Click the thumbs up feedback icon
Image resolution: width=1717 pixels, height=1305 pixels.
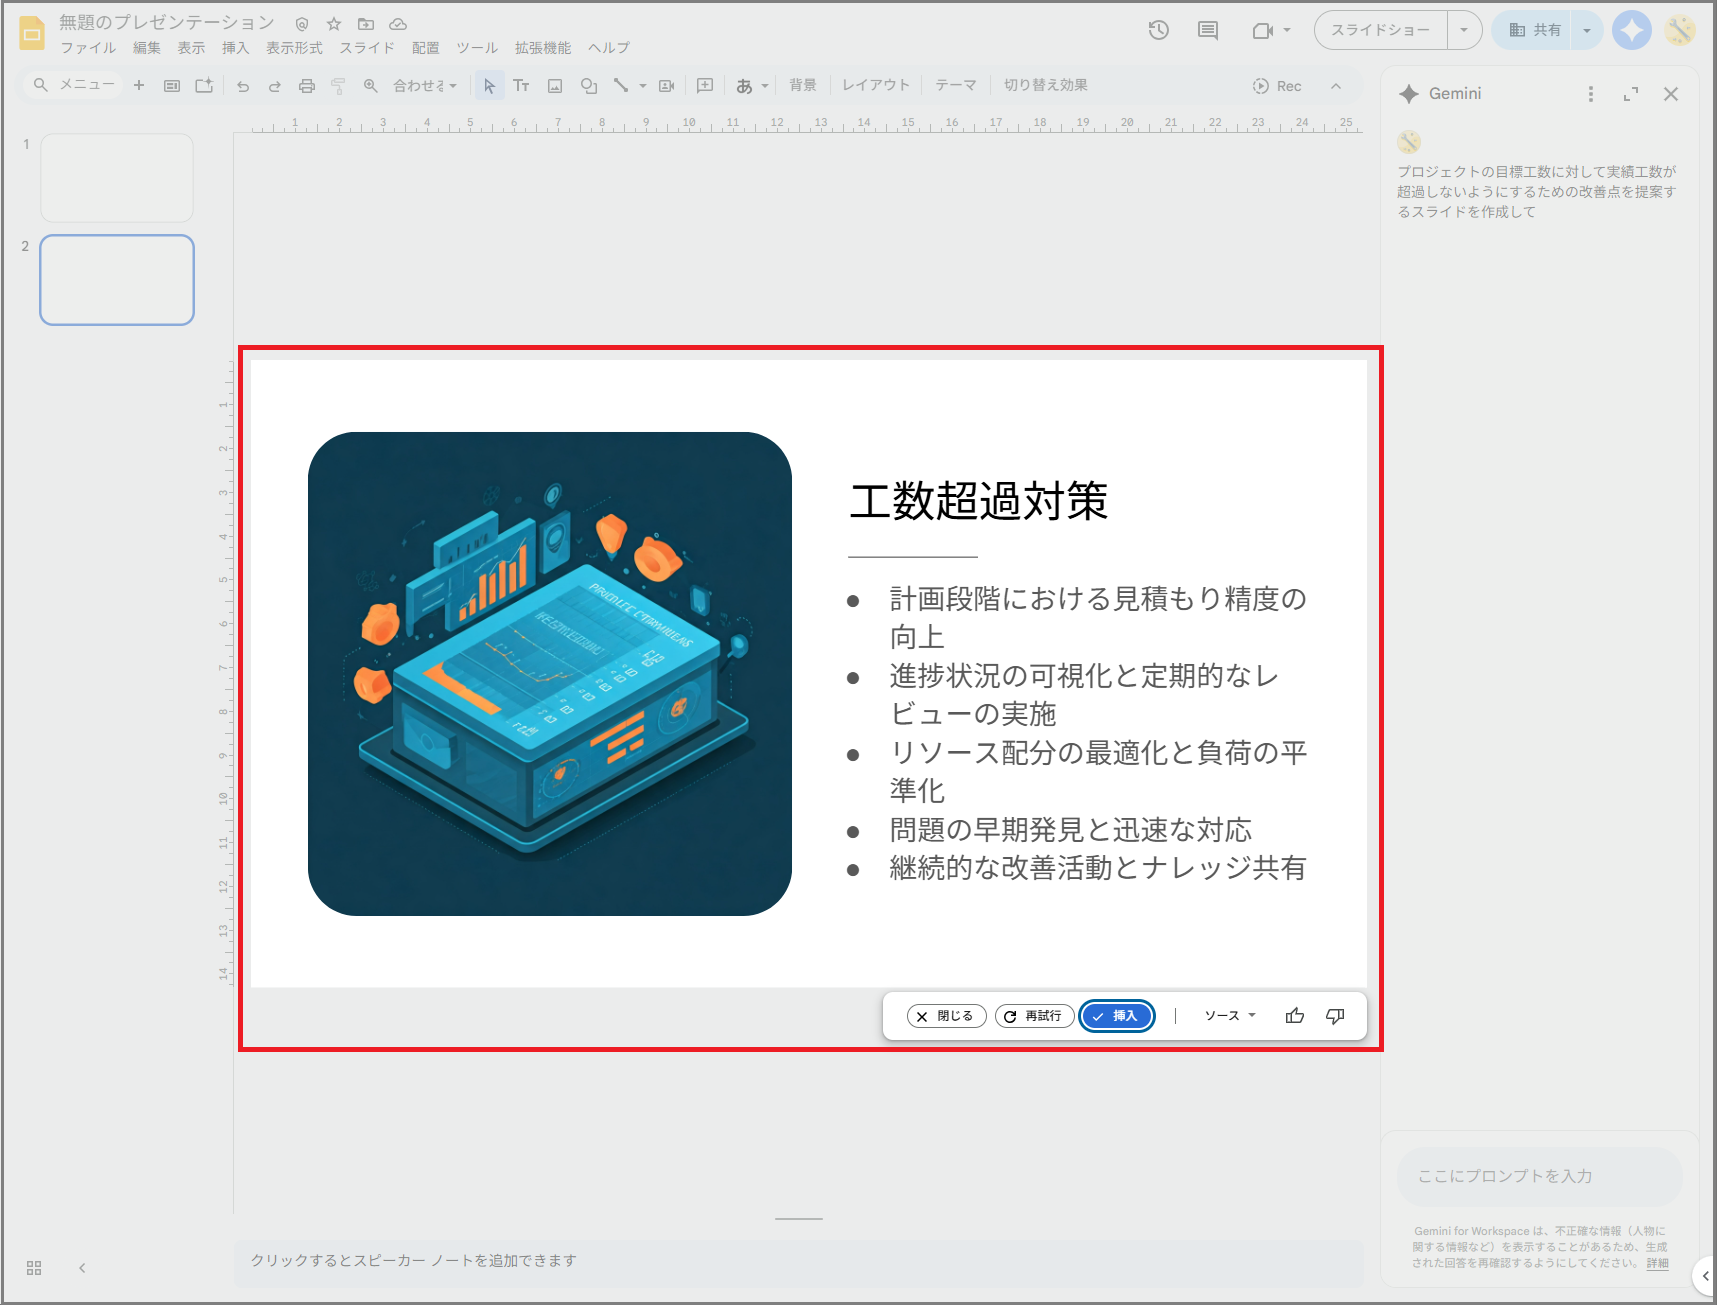[1295, 1016]
